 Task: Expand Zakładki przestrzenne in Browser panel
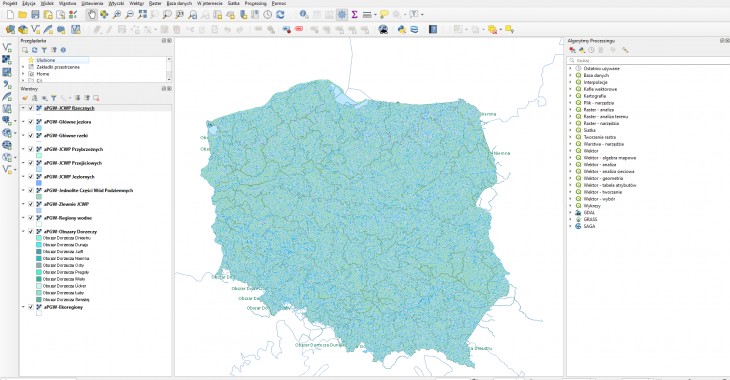coord(23,67)
